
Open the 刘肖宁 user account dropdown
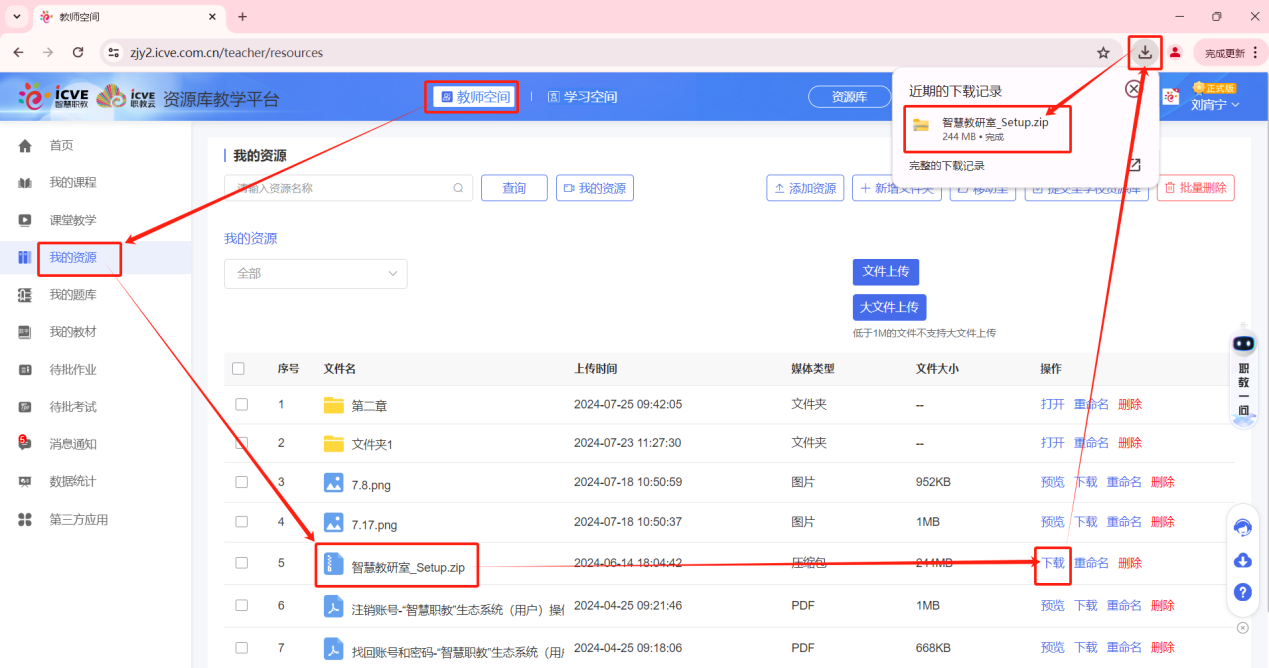(x=1215, y=104)
